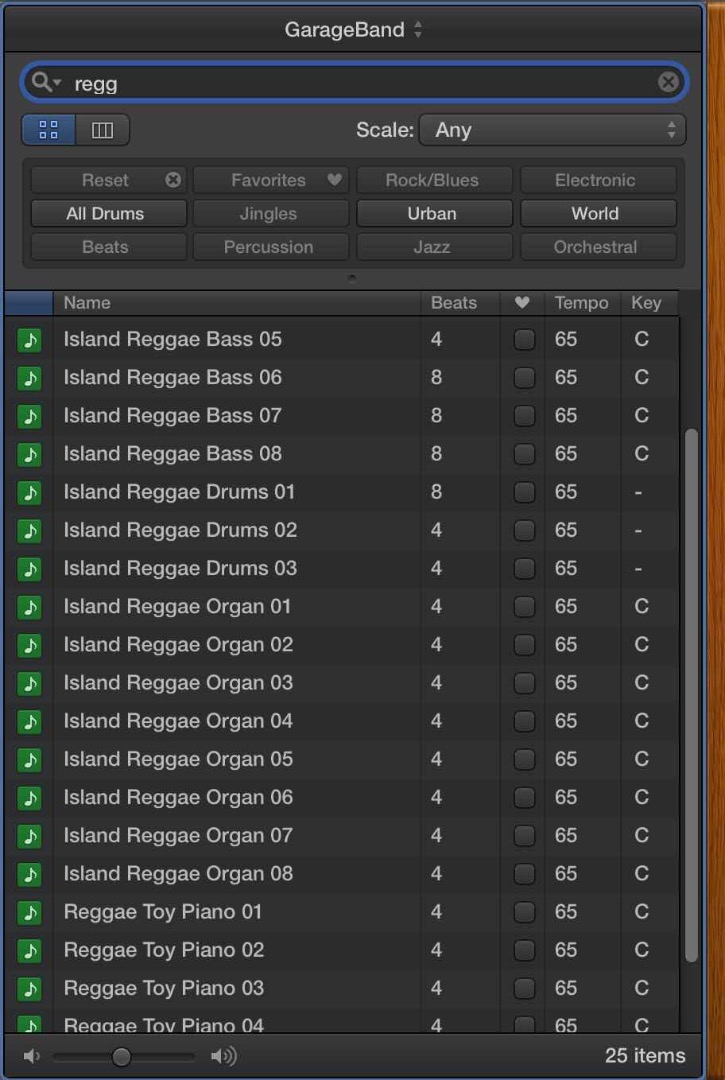Mark Island Reggae Drums 01 as favorite
The image size is (725, 1080).
pos(524,492)
